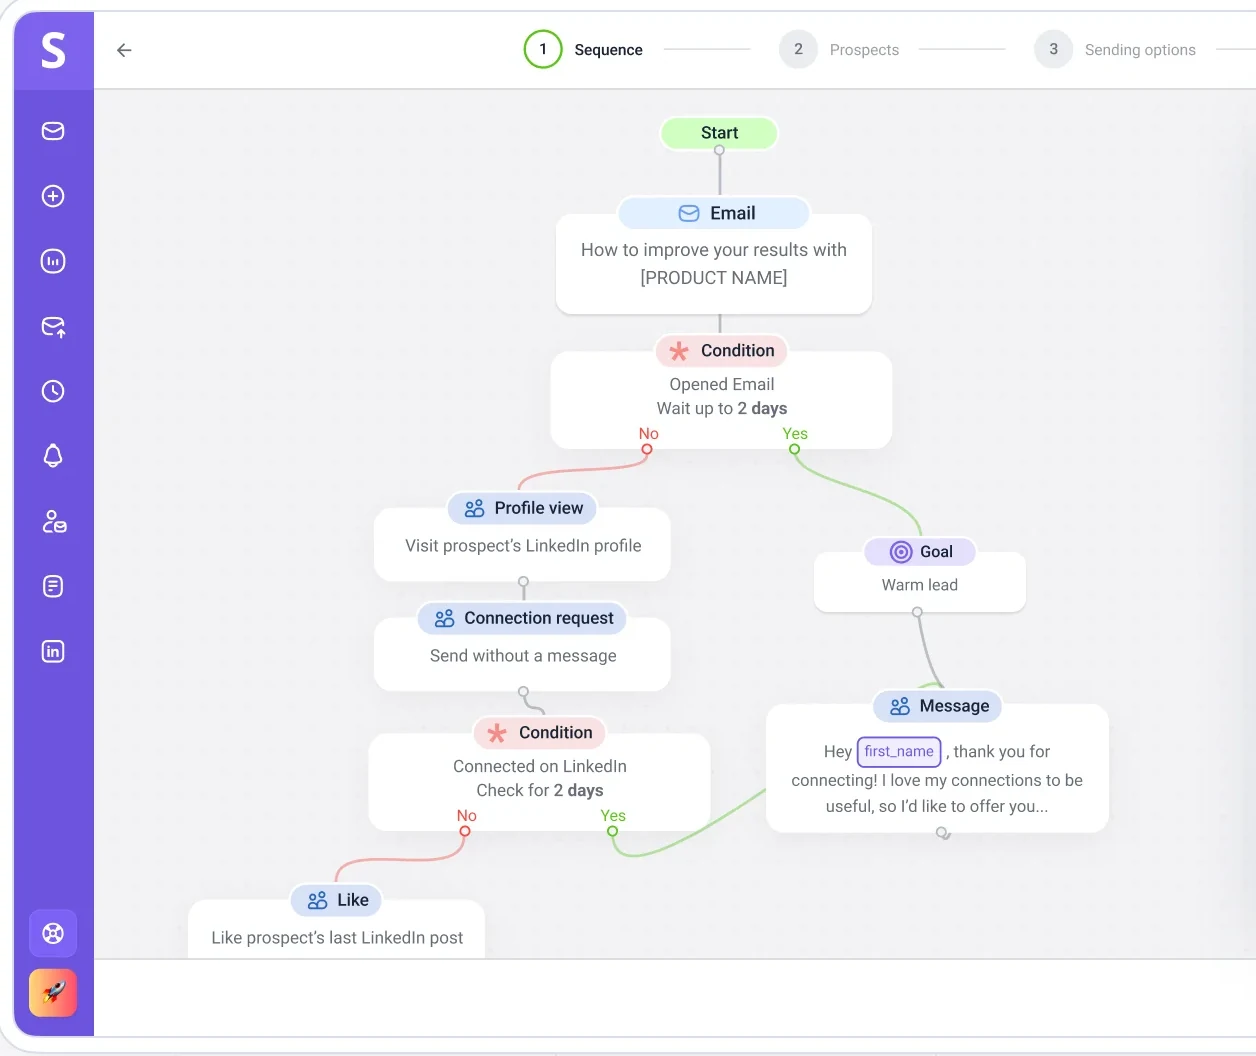This screenshot has width=1256, height=1056.
Task: Open the contacts person-mail icon
Action: click(x=54, y=521)
